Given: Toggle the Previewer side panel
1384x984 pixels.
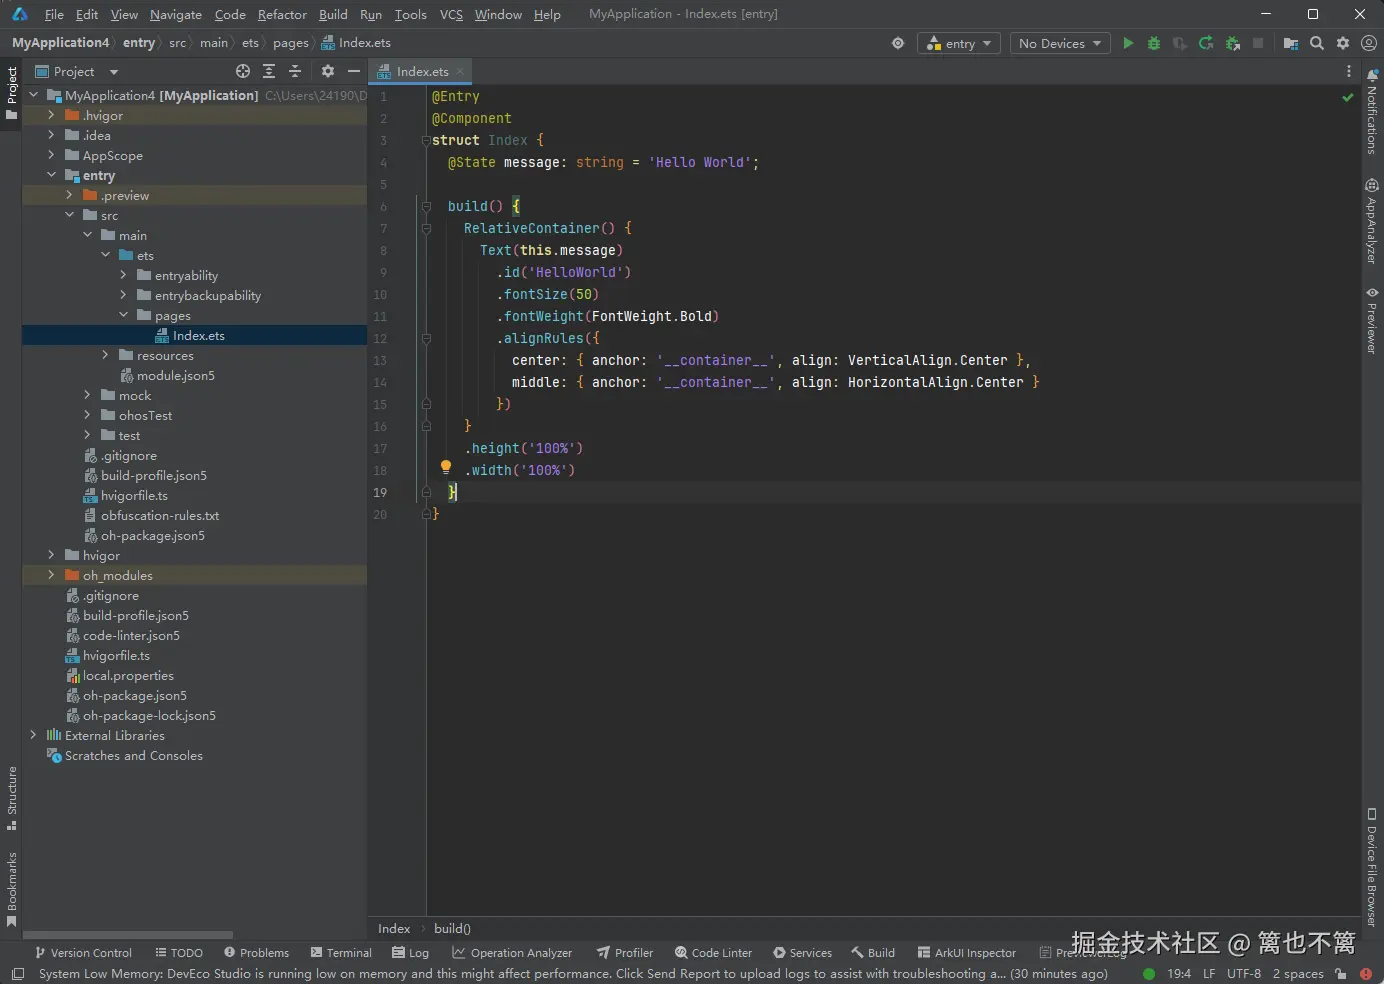Looking at the screenshot, I should click(1372, 320).
